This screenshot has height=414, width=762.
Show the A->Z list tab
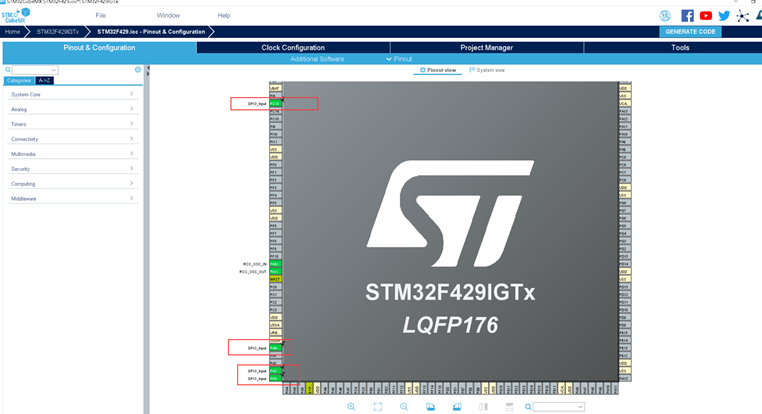[x=44, y=81]
